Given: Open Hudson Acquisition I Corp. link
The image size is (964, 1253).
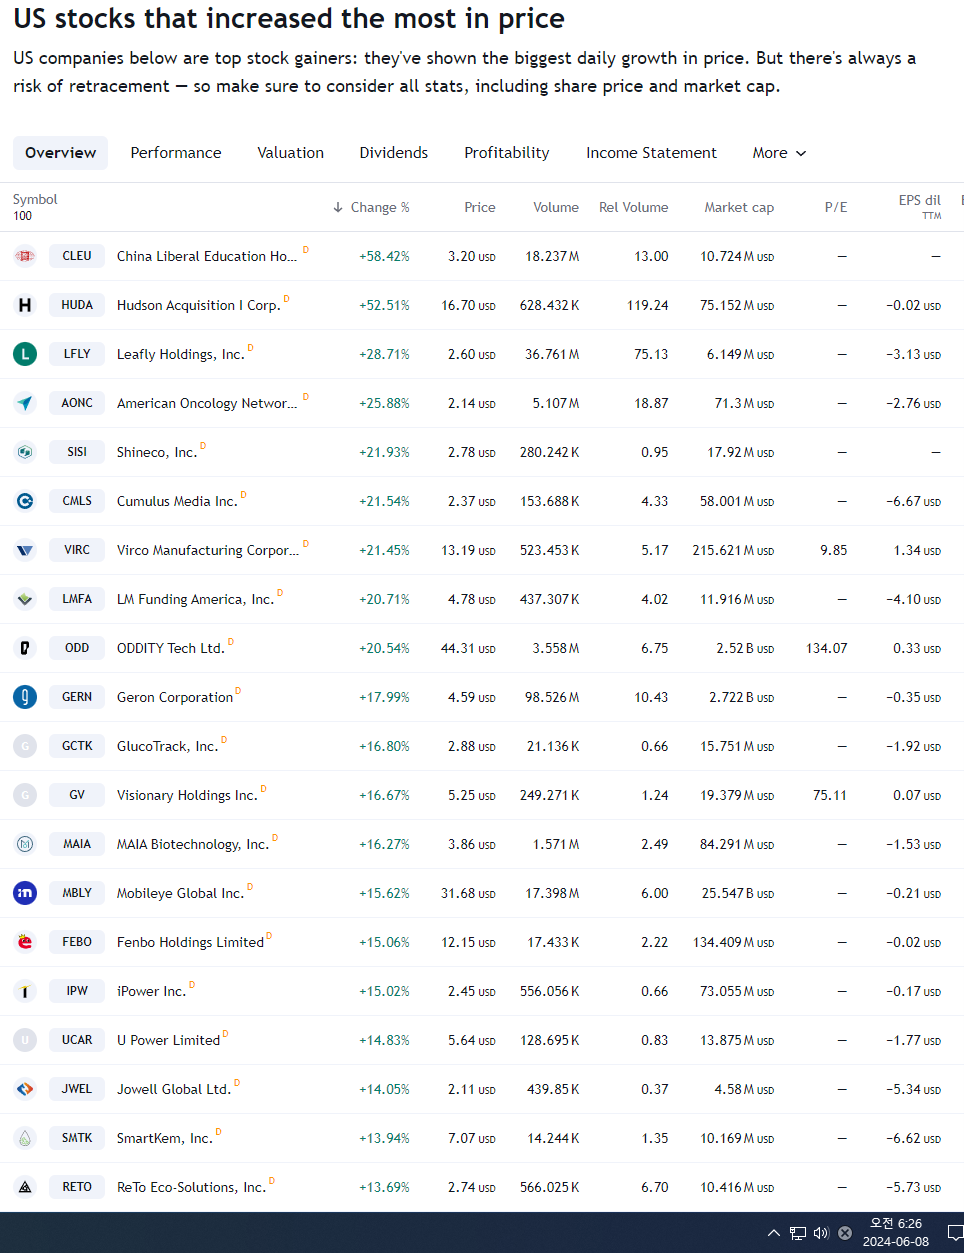Looking at the screenshot, I should click(x=198, y=305).
